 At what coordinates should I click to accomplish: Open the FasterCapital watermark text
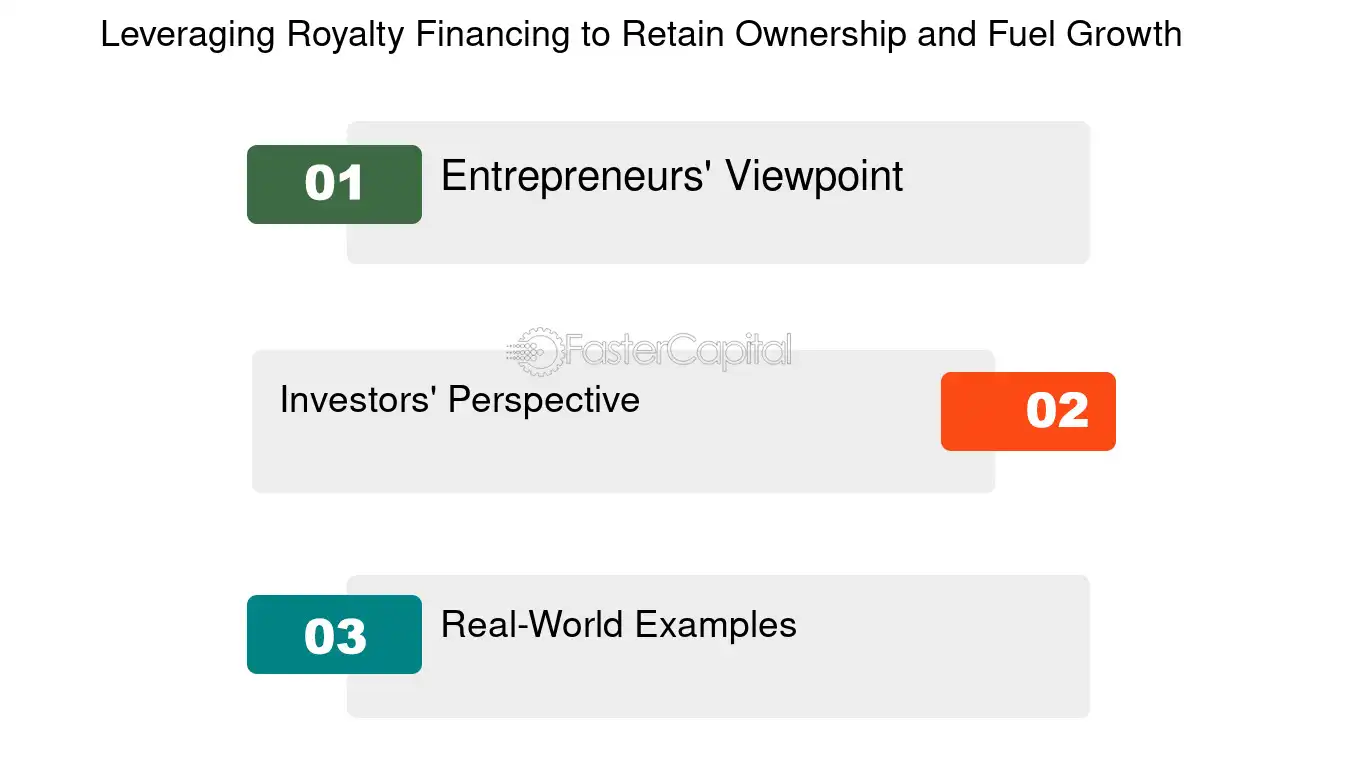point(679,352)
